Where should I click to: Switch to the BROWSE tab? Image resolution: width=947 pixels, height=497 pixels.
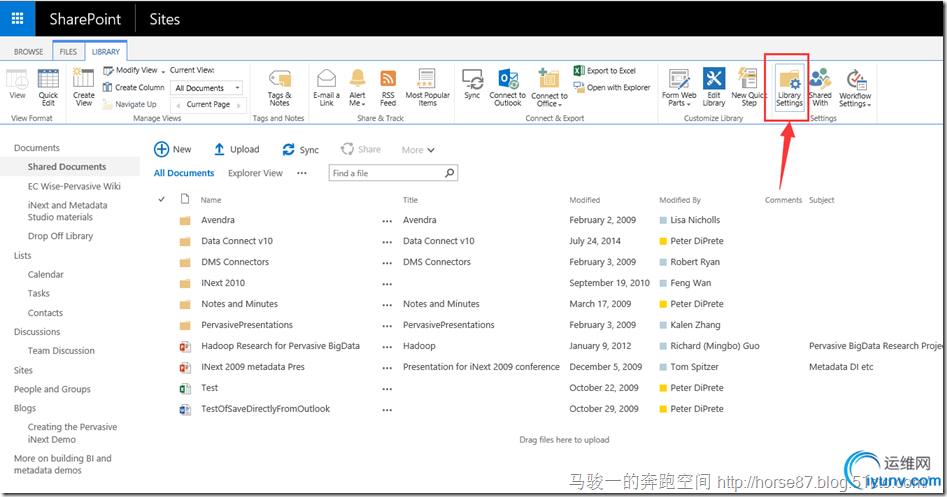click(28, 52)
